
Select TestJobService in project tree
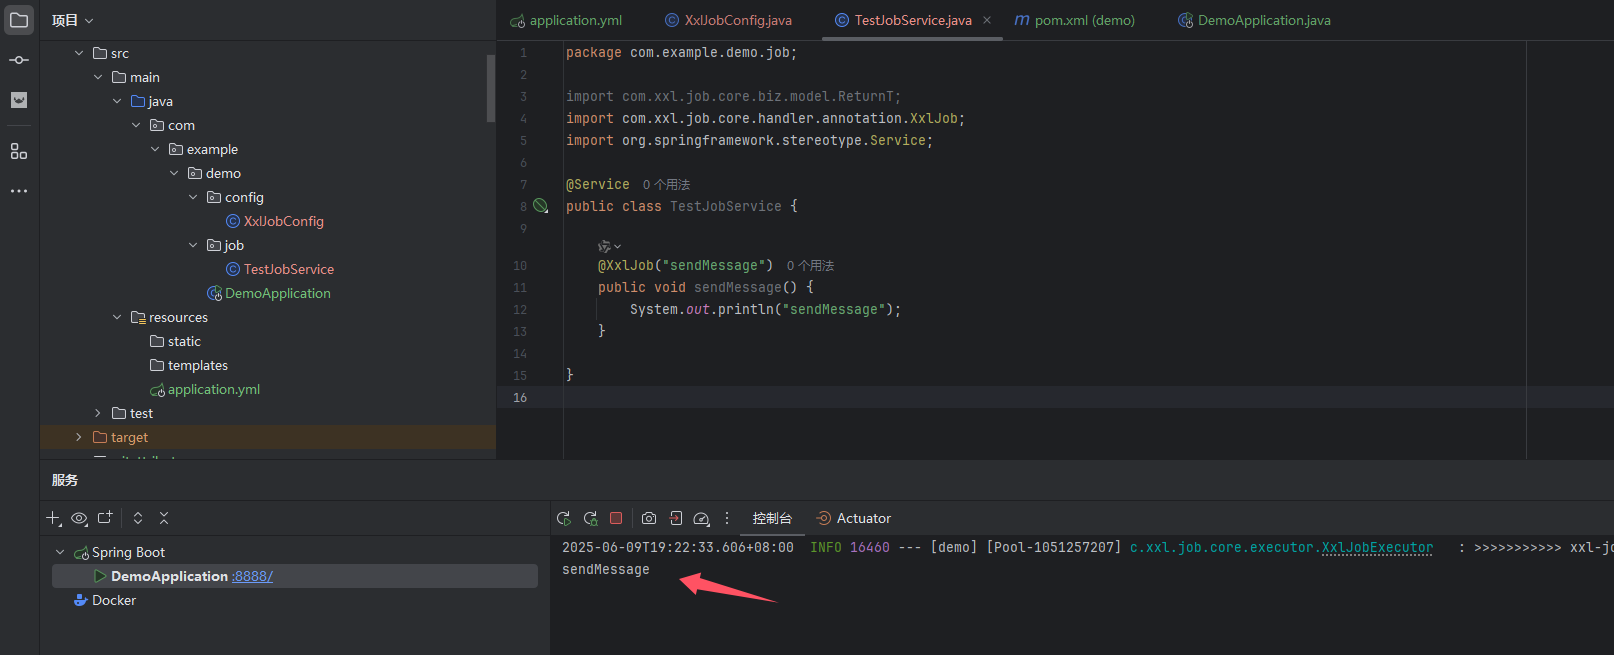click(x=289, y=269)
